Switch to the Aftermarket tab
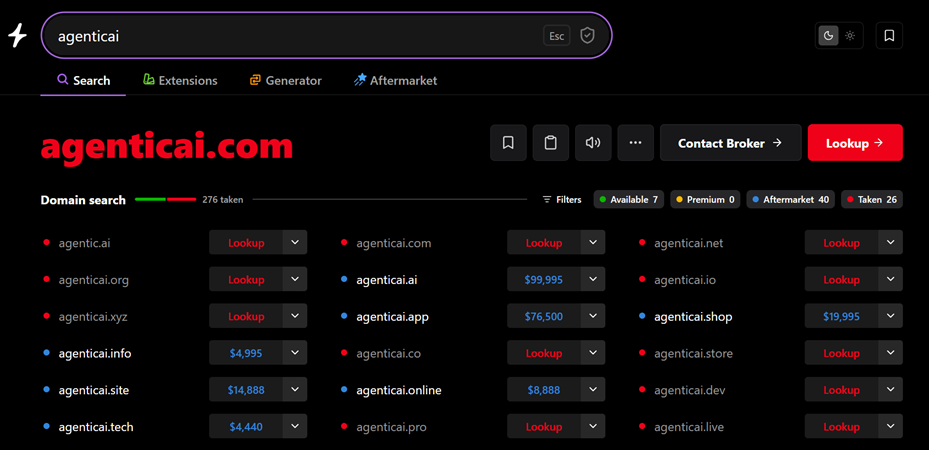 [395, 81]
